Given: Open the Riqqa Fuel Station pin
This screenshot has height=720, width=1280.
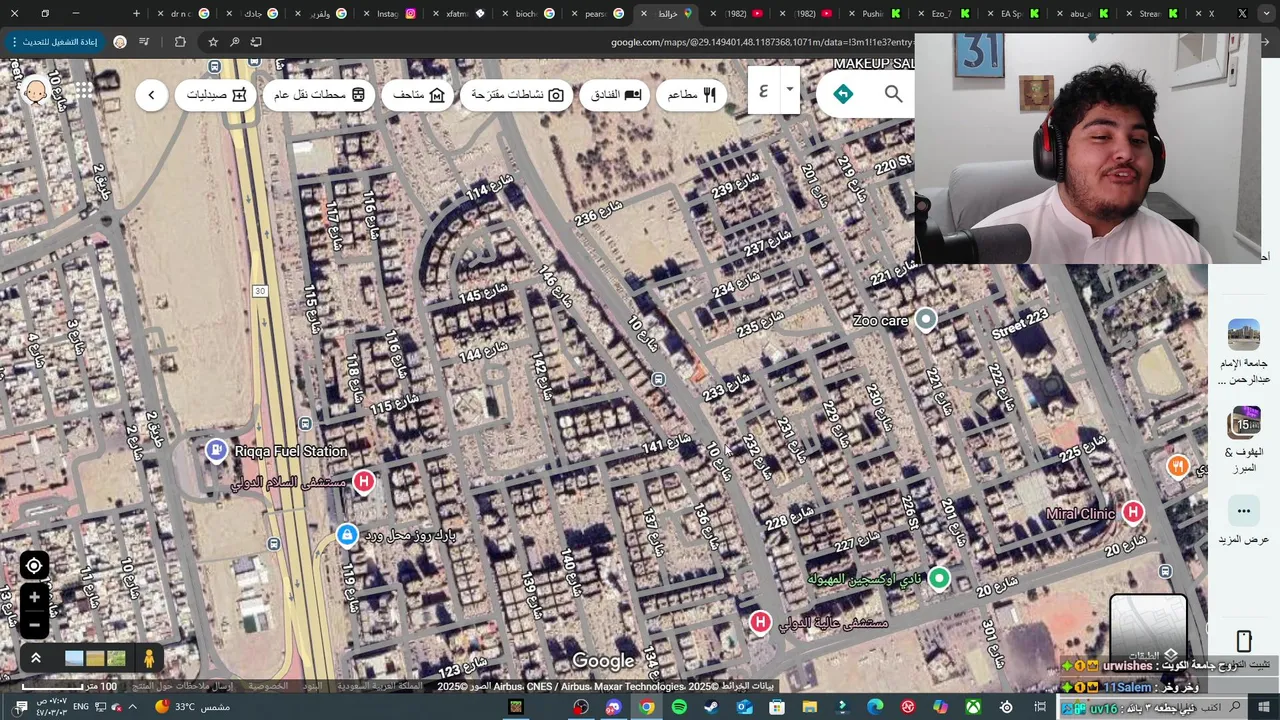Looking at the screenshot, I should click(x=216, y=451).
